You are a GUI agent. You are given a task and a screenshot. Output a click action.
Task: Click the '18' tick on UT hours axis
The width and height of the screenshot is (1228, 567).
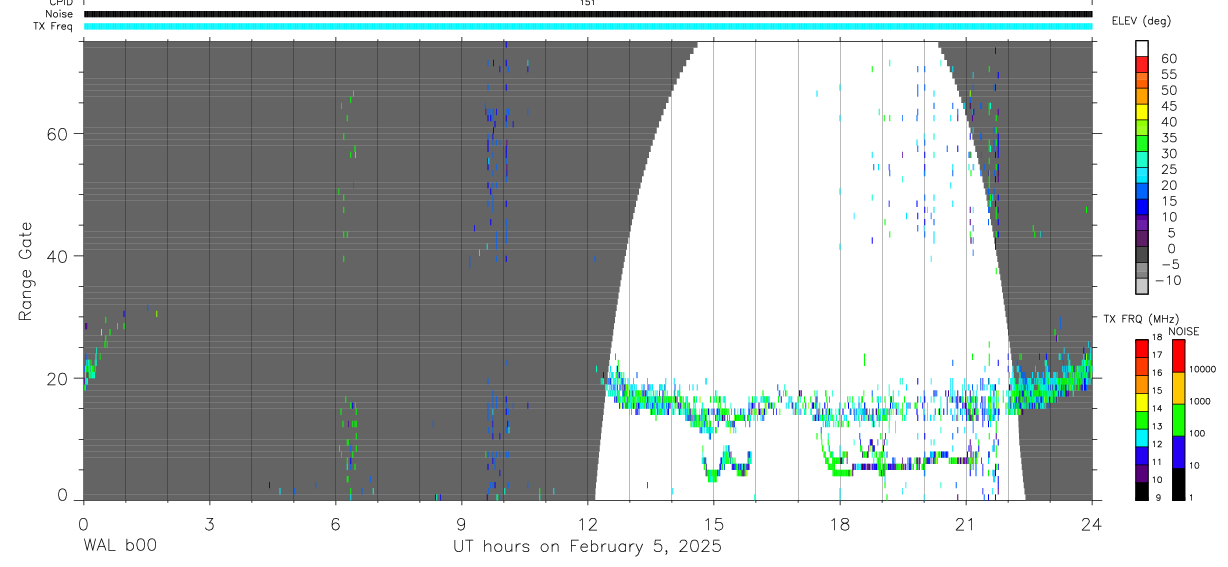pos(840,523)
